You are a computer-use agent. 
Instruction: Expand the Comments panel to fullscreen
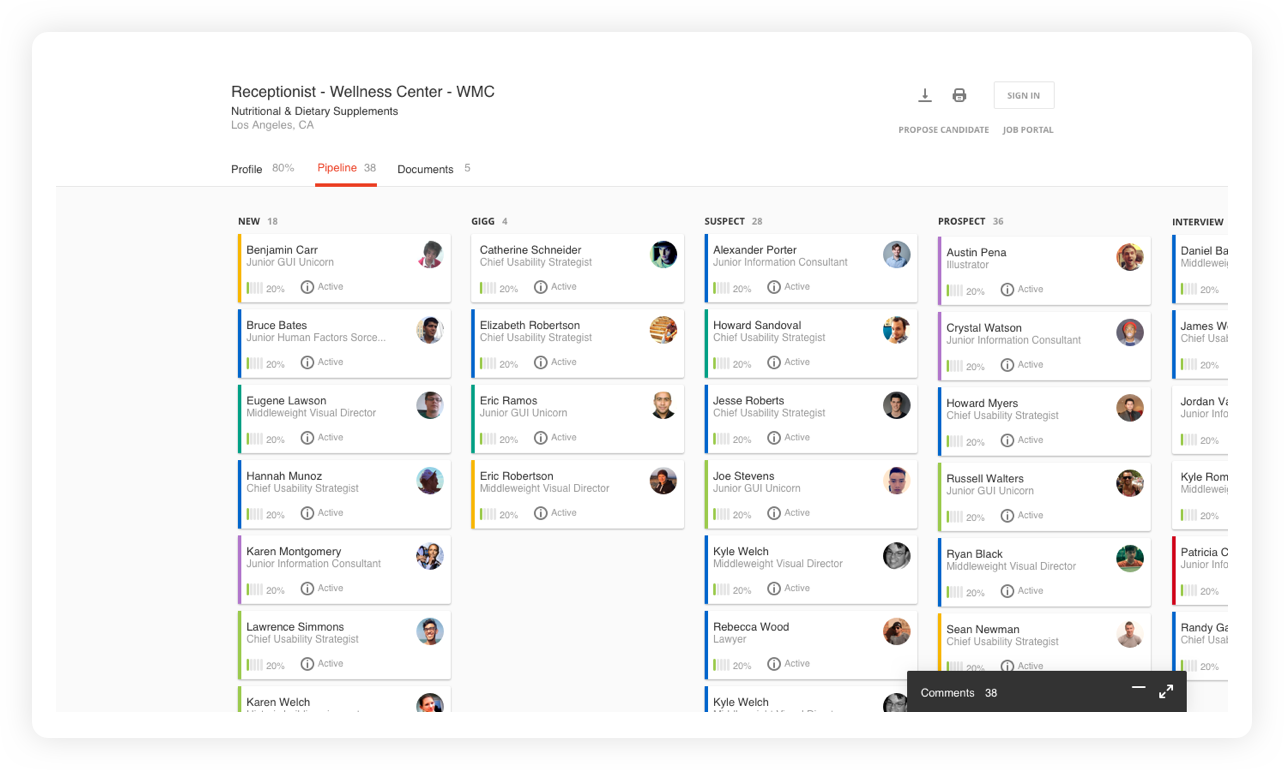(x=1166, y=691)
